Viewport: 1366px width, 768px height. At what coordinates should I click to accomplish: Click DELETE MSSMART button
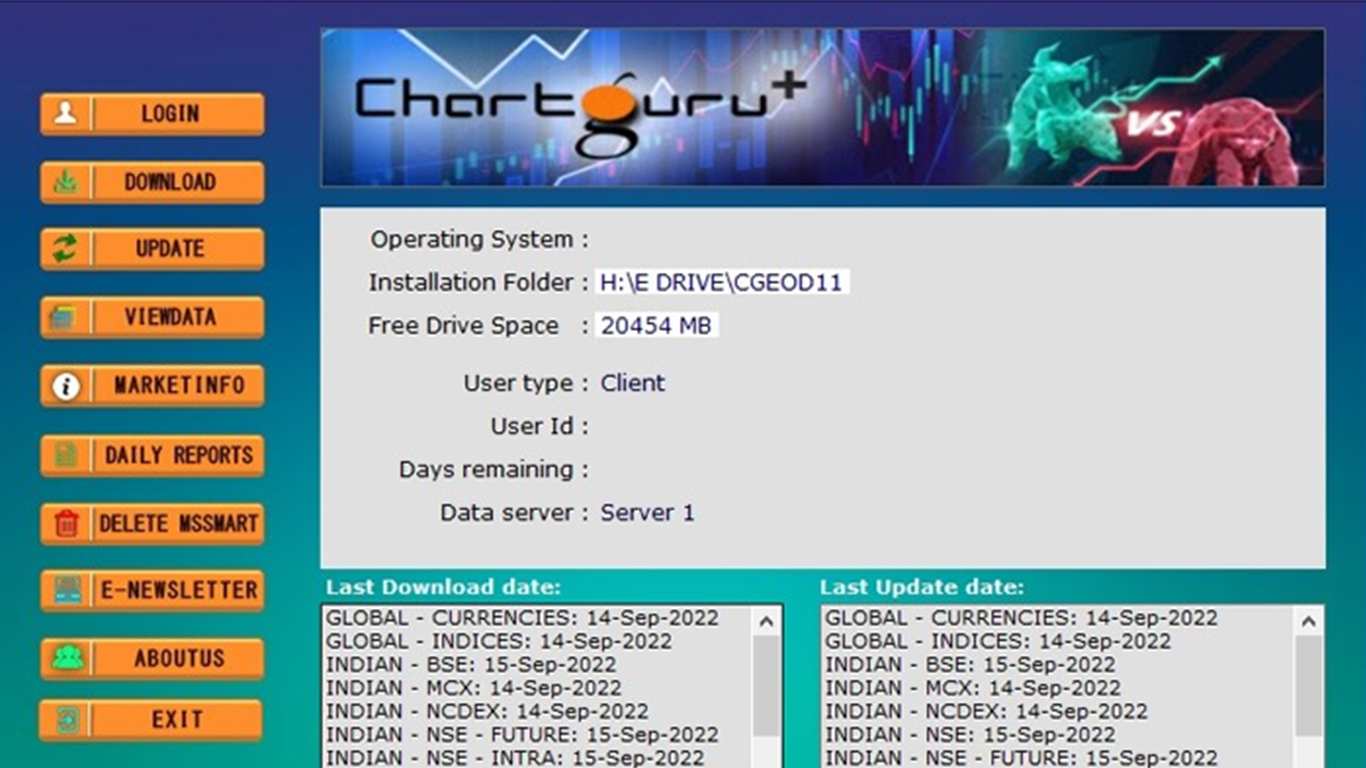(x=152, y=523)
